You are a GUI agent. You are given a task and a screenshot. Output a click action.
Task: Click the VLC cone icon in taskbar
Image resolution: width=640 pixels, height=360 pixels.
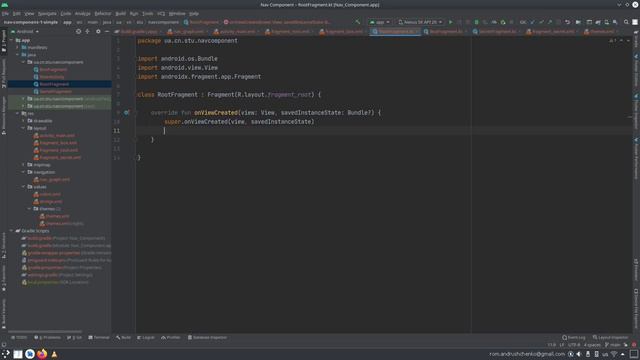coord(54,354)
